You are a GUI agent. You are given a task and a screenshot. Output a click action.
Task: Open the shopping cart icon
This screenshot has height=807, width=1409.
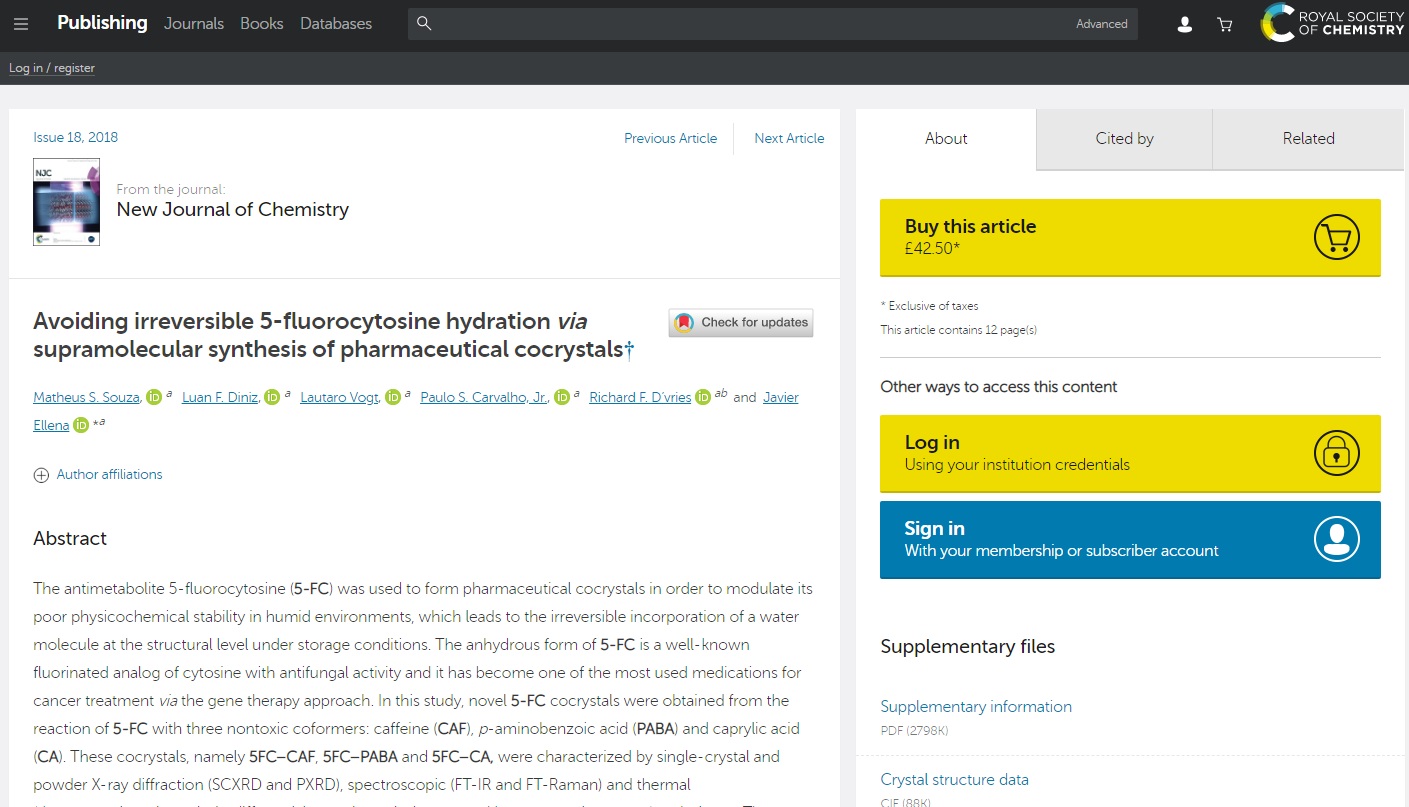1224,24
